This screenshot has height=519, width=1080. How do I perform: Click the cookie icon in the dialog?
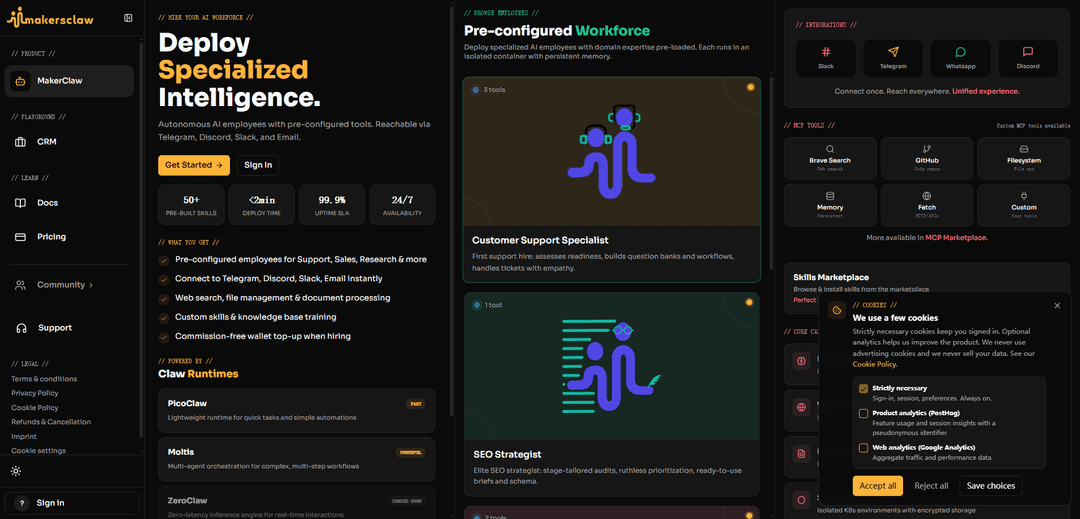tap(837, 310)
